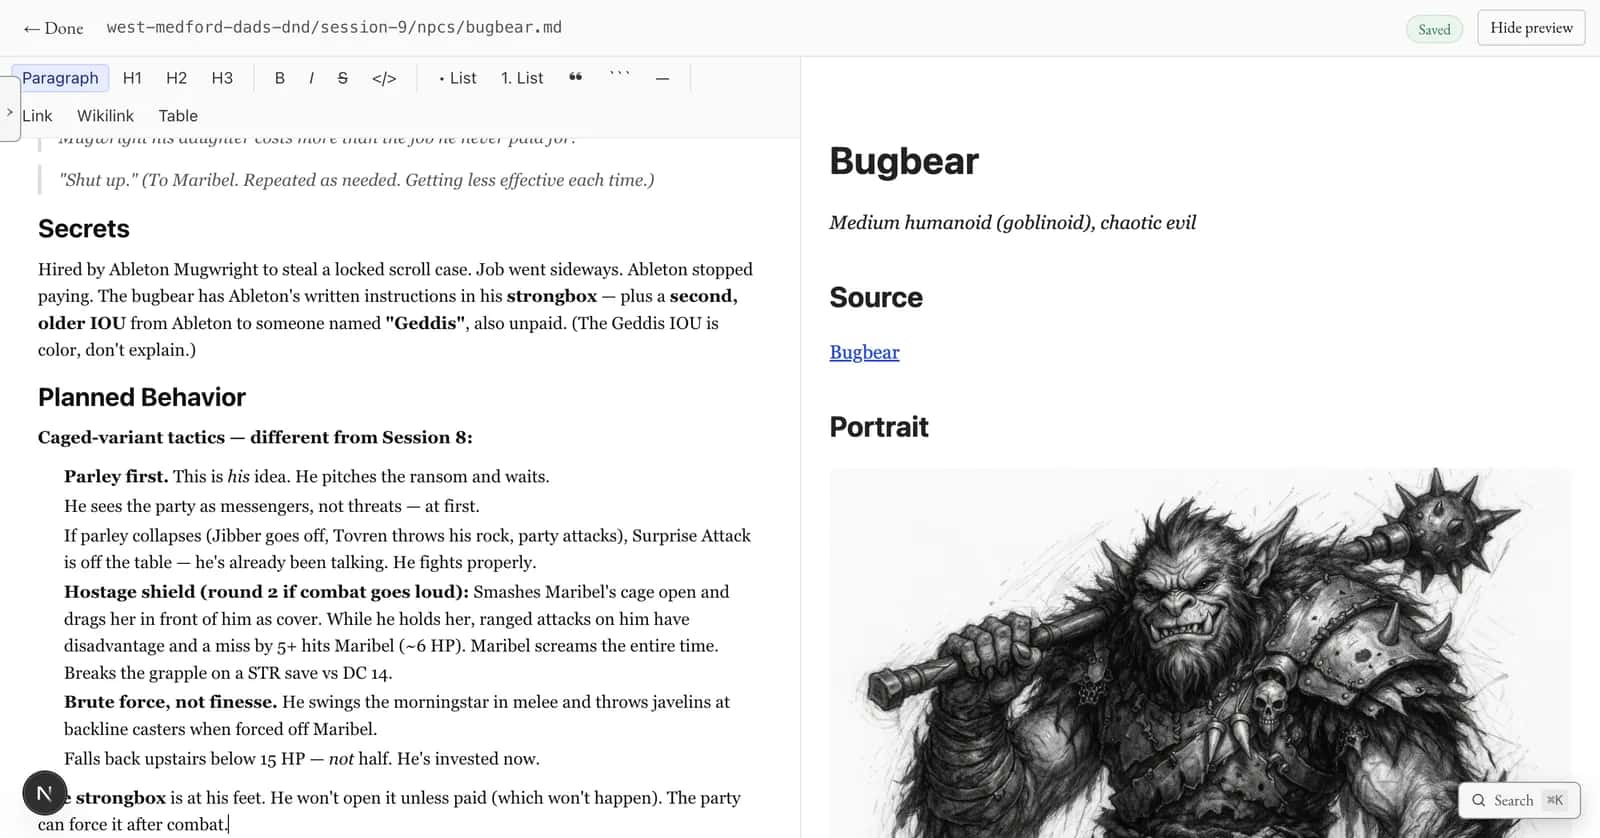Expand the left sidebar with the chevron handle

point(9,109)
